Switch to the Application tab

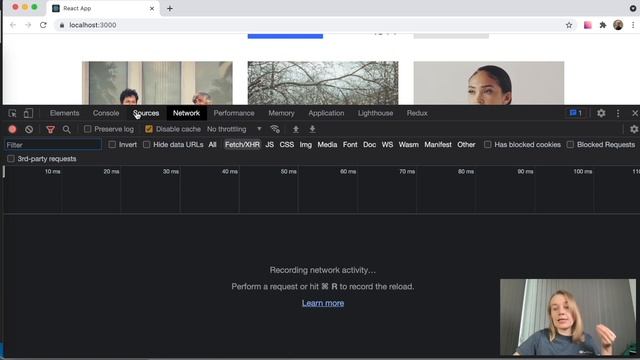[x=326, y=113]
